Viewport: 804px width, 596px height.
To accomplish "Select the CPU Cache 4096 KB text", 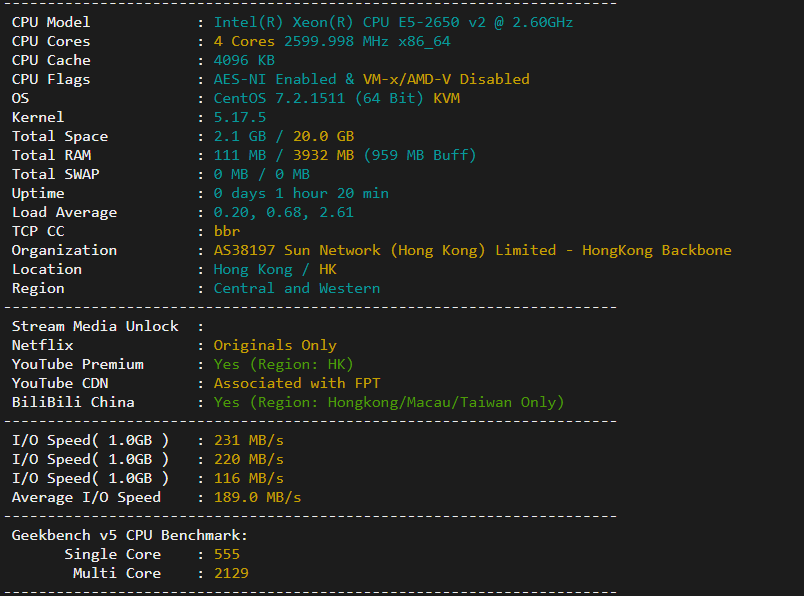I will (244, 61).
